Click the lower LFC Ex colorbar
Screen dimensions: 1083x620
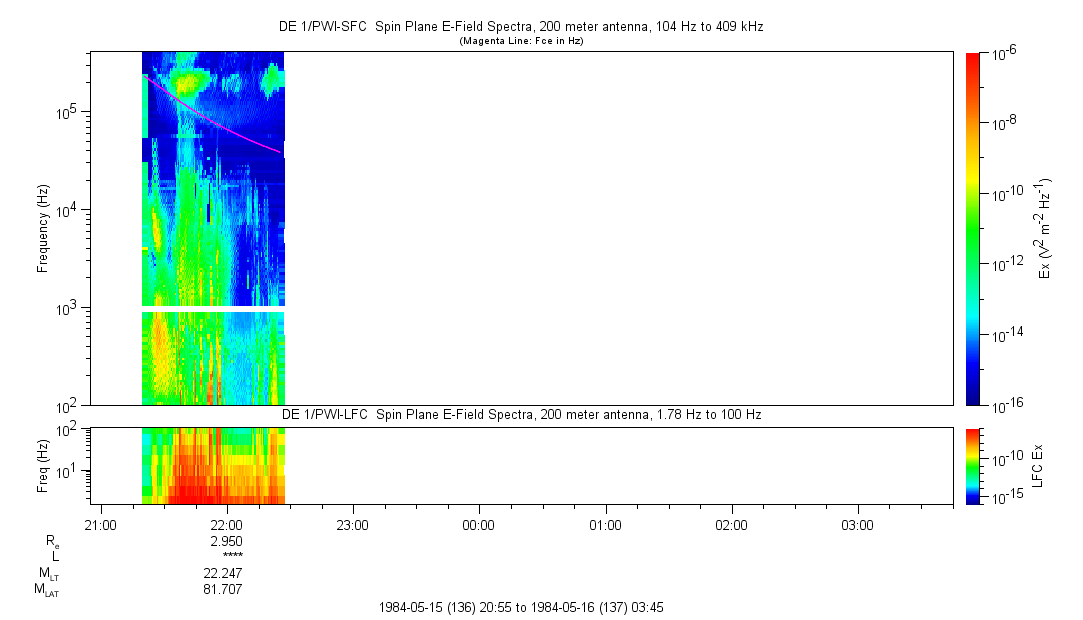point(973,465)
